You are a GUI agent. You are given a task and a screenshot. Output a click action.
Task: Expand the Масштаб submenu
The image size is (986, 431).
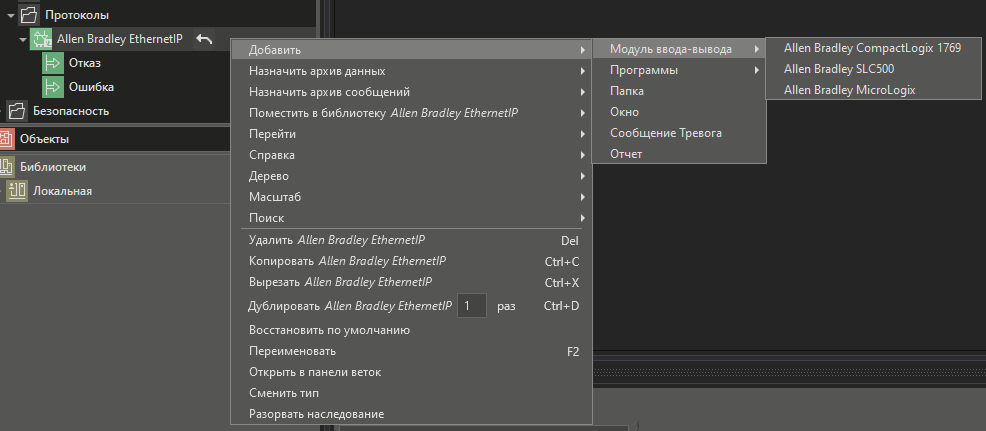tap(411, 197)
